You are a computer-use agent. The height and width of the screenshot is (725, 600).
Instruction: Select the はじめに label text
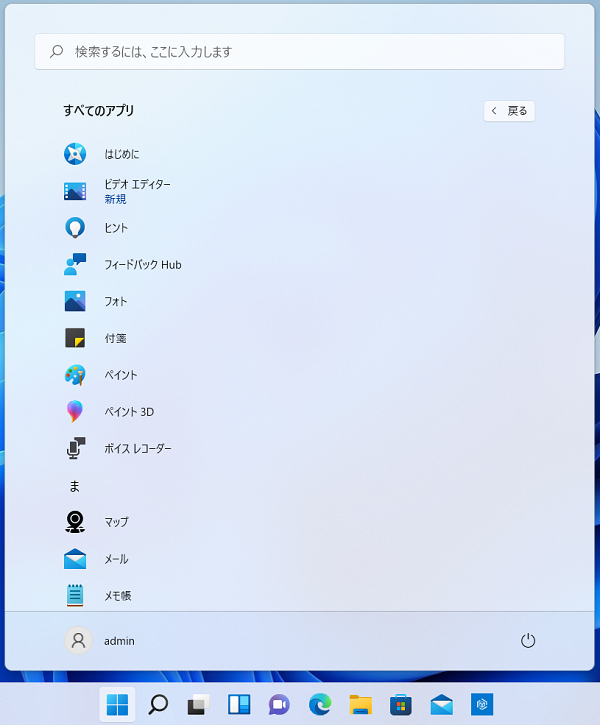(x=122, y=154)
